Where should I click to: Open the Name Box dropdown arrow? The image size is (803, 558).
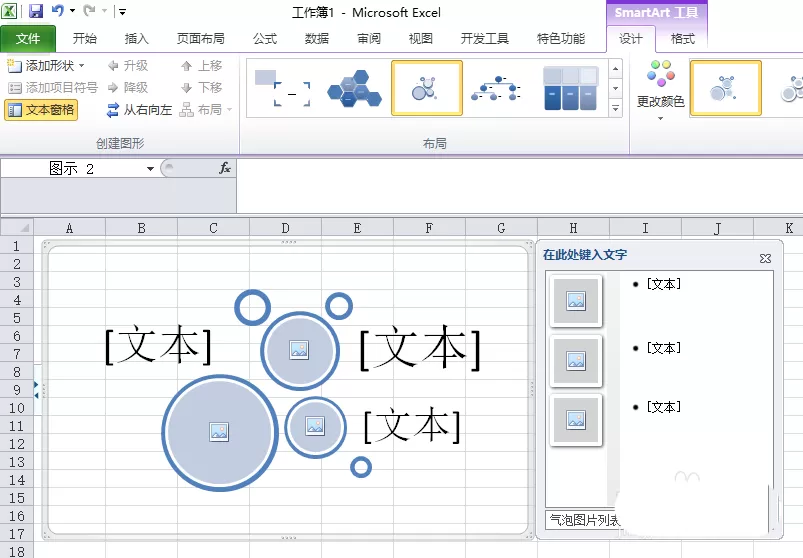click(x=150, y=168)
